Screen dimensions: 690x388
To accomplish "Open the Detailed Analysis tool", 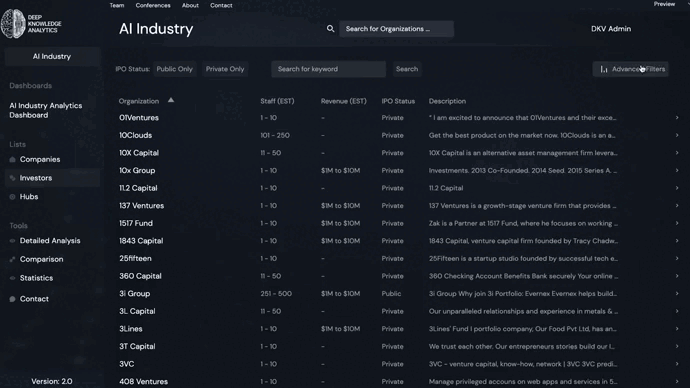I will (50, 241).
